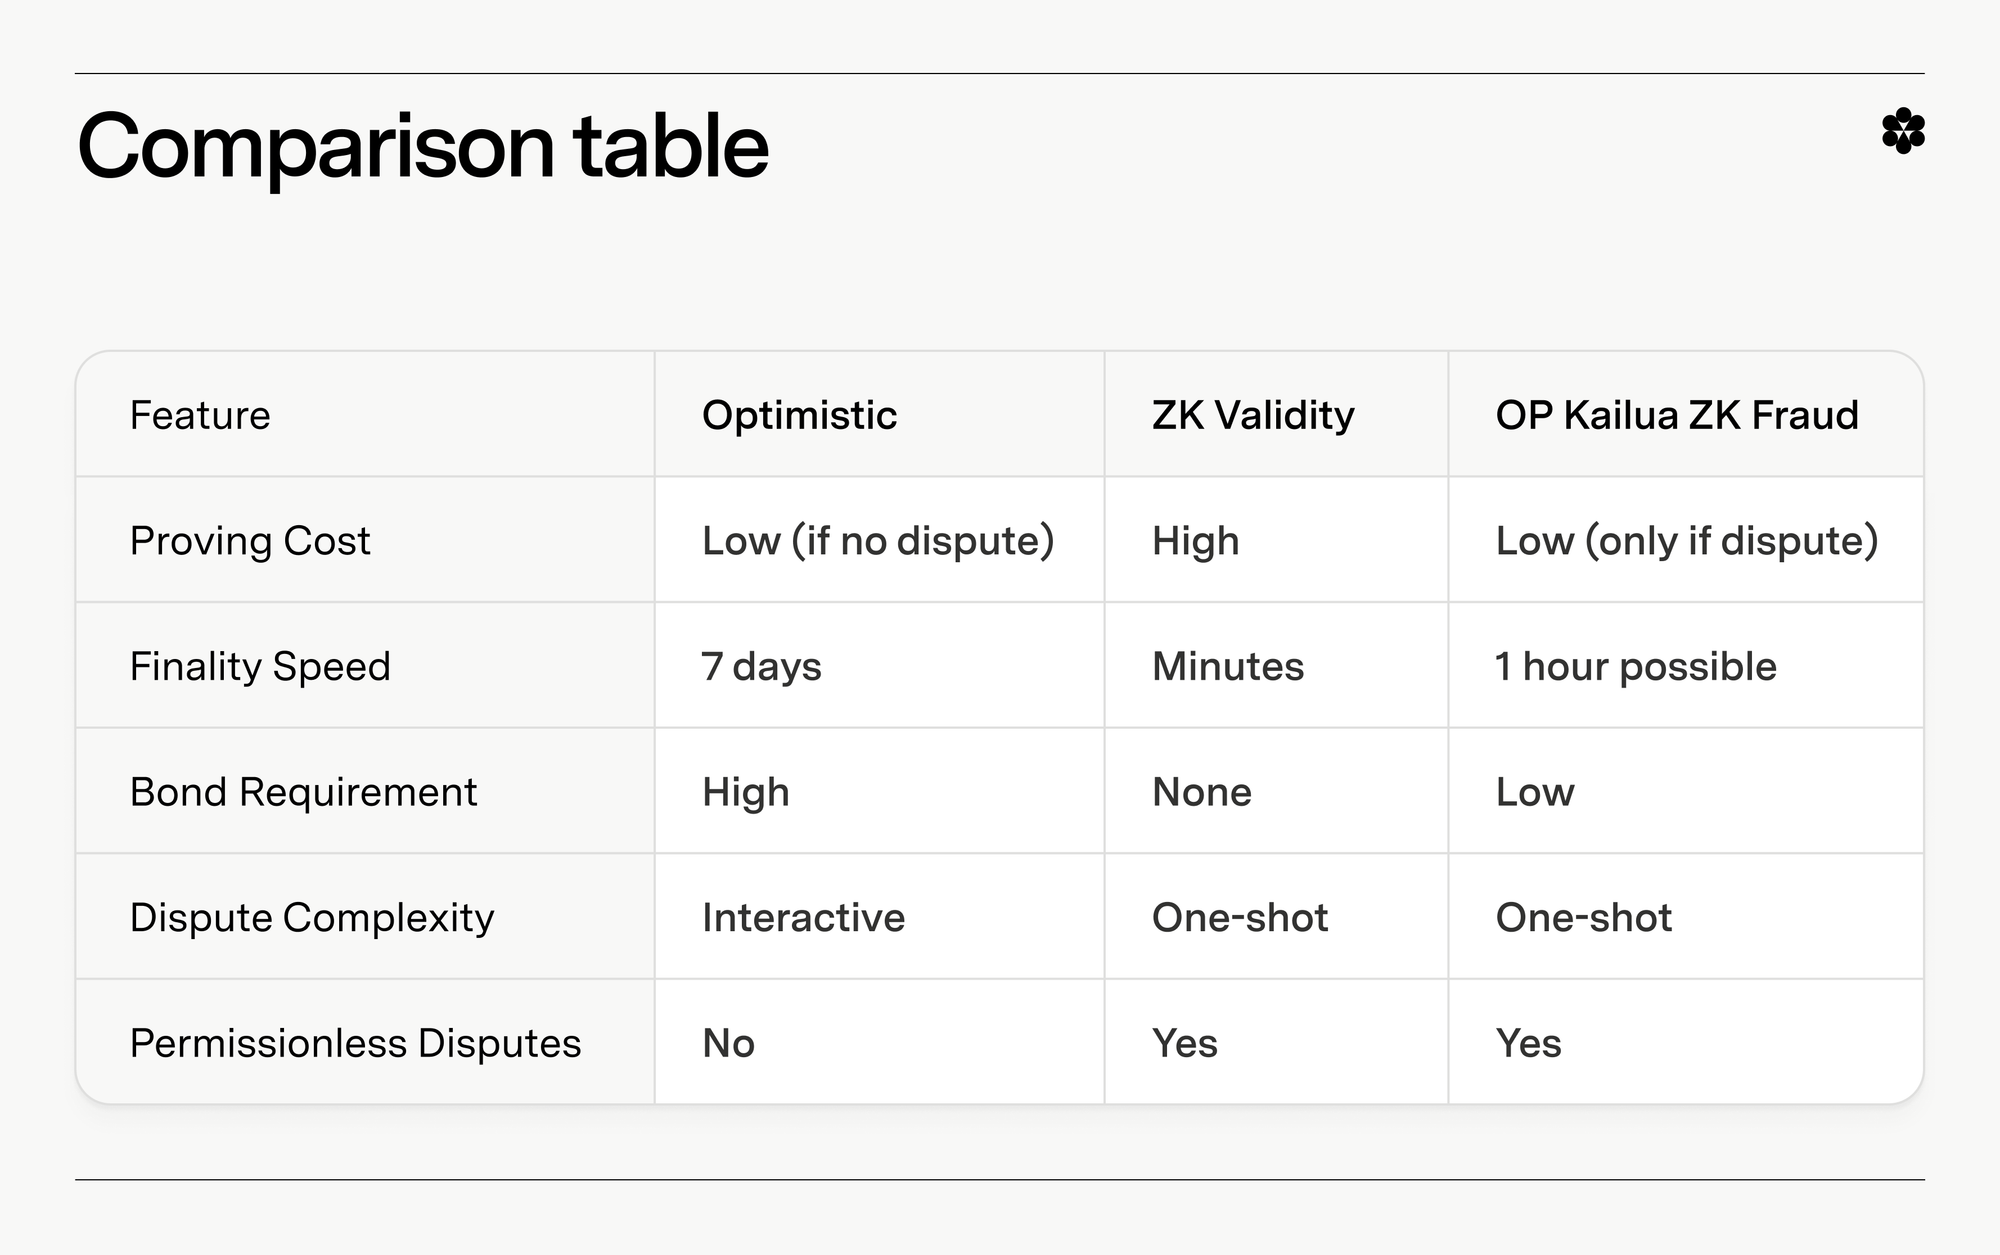Screen dimensions: 2000x1255
Task: Select the 'No' permissionless disputes cell
Action: coord(728,1043)
